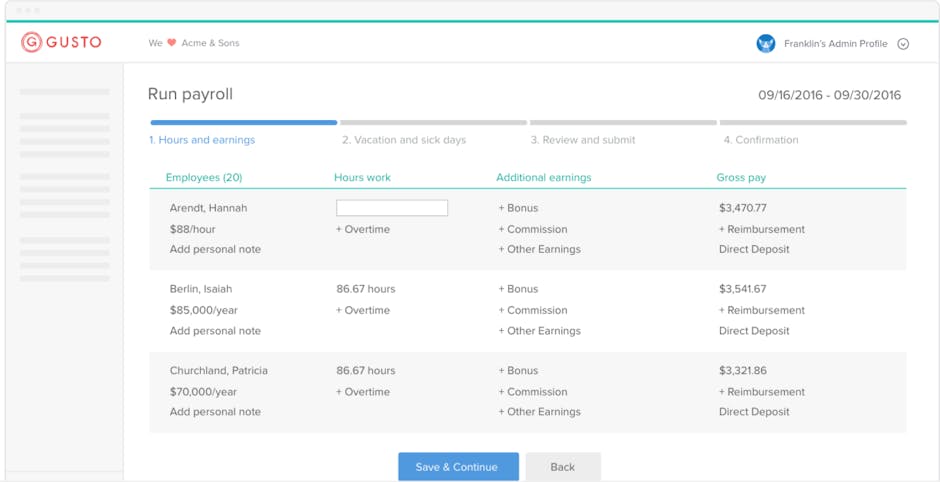Add Overtime for Hannah Arendt
The height and width of the screenshot is (482, 940).
(x=363, y=229)
